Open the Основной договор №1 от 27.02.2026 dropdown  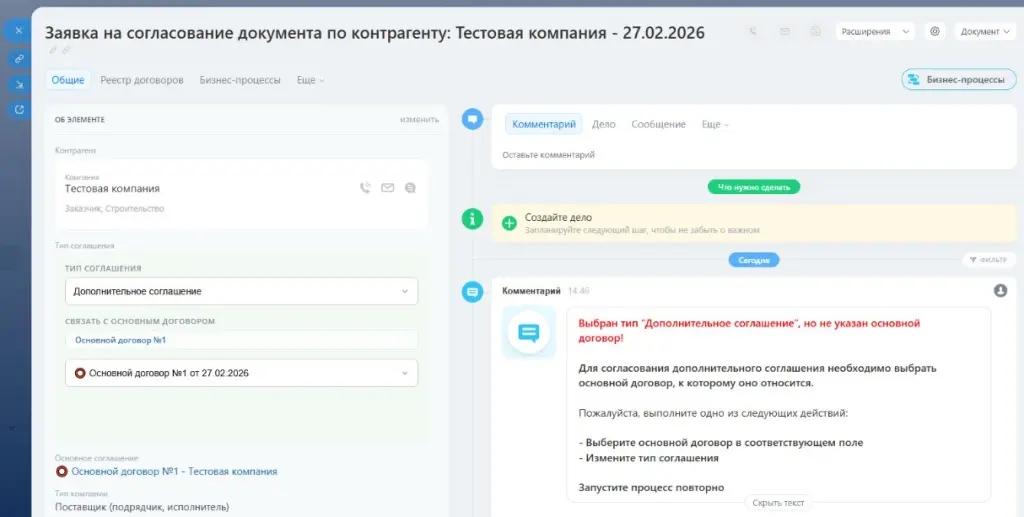pyautogui.click(x=241, y=373)
